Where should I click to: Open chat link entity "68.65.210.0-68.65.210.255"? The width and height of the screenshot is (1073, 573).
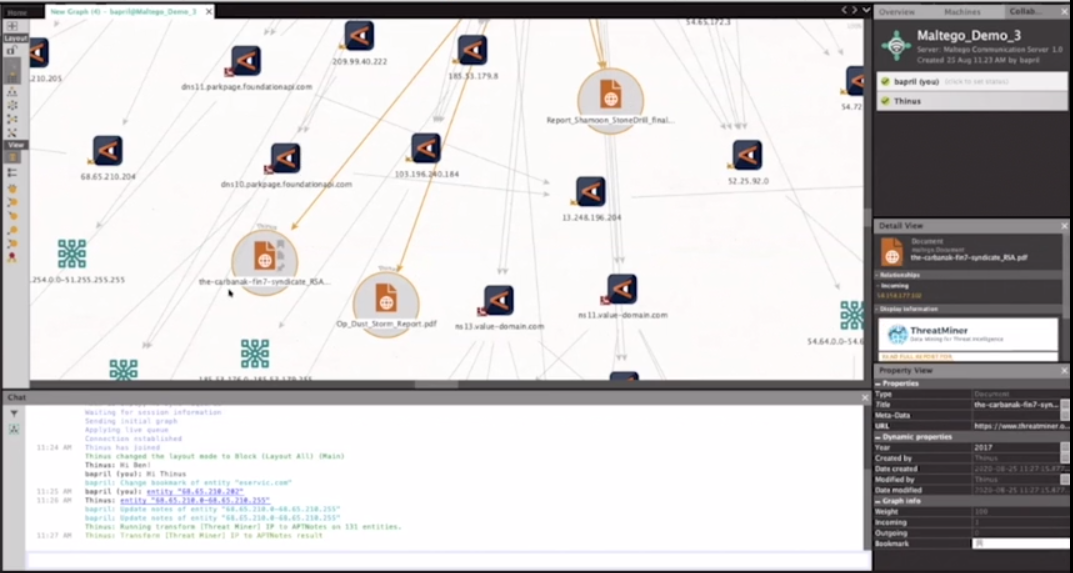click(x=195, y=500)
